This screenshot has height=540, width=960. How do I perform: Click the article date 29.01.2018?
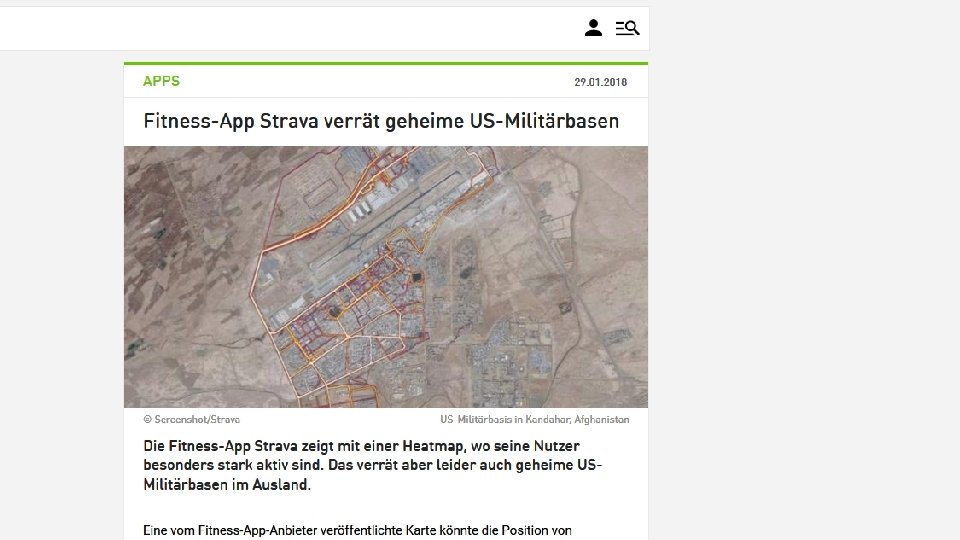click(601, 82)
